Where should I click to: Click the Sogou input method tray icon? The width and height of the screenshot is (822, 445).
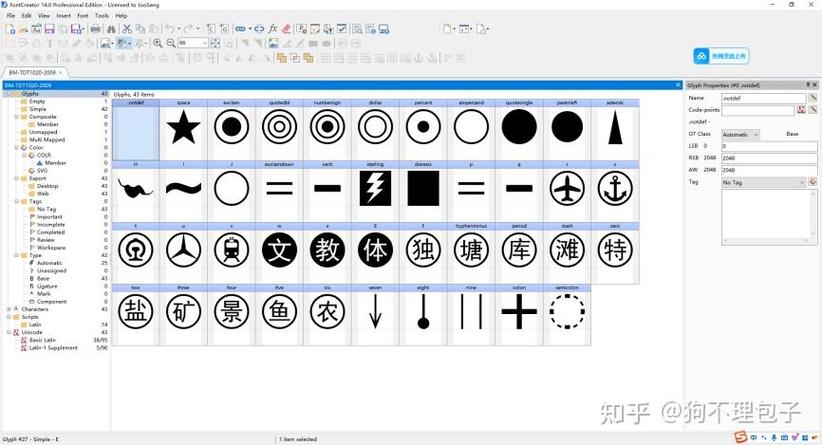740,437
